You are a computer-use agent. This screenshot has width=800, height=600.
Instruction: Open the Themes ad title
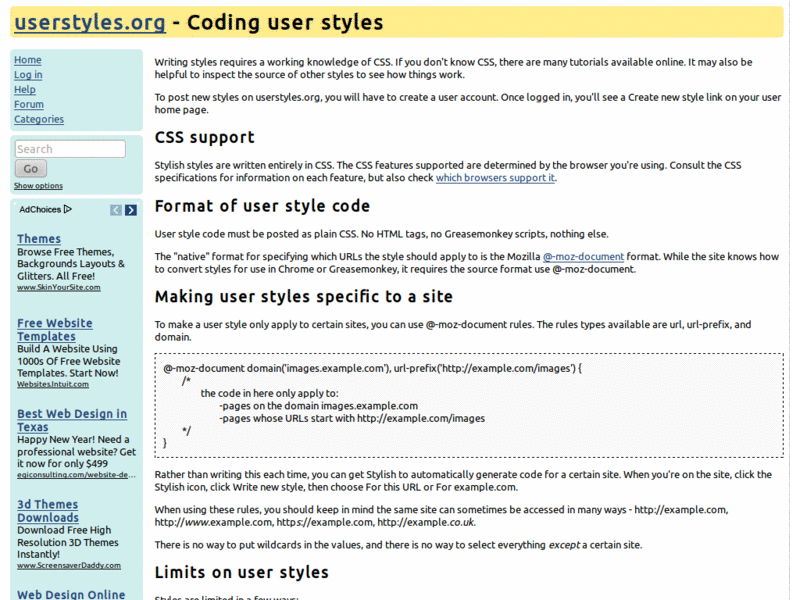[39, 239]
